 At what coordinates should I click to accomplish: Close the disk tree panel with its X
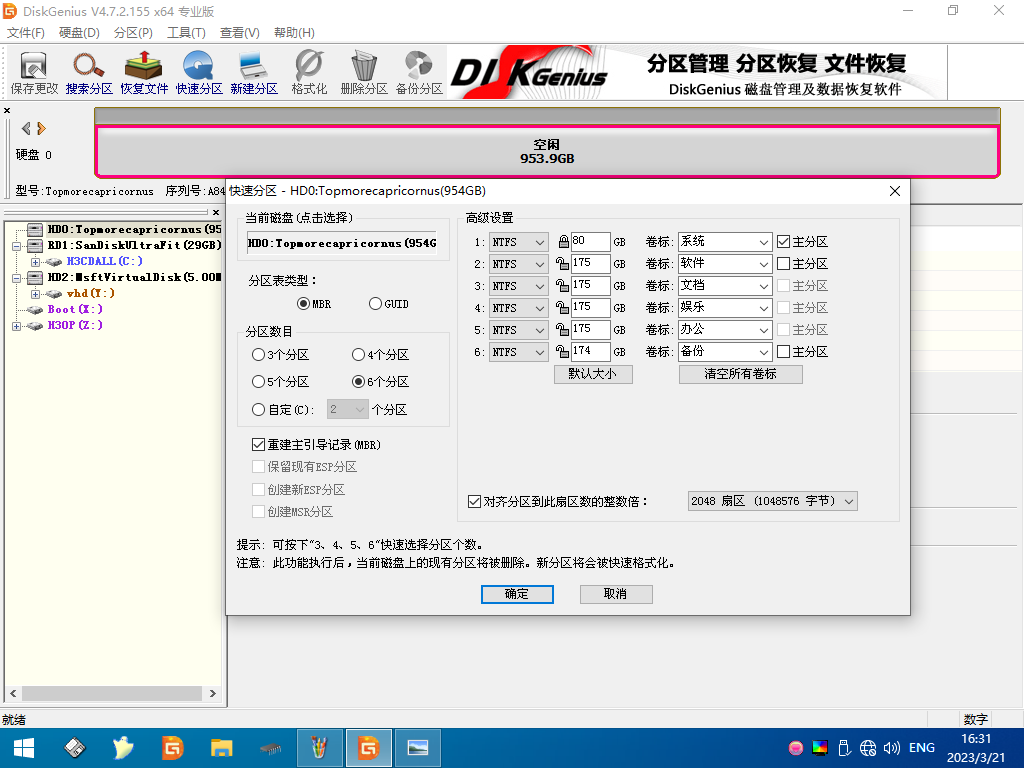(x=216, y=212)
